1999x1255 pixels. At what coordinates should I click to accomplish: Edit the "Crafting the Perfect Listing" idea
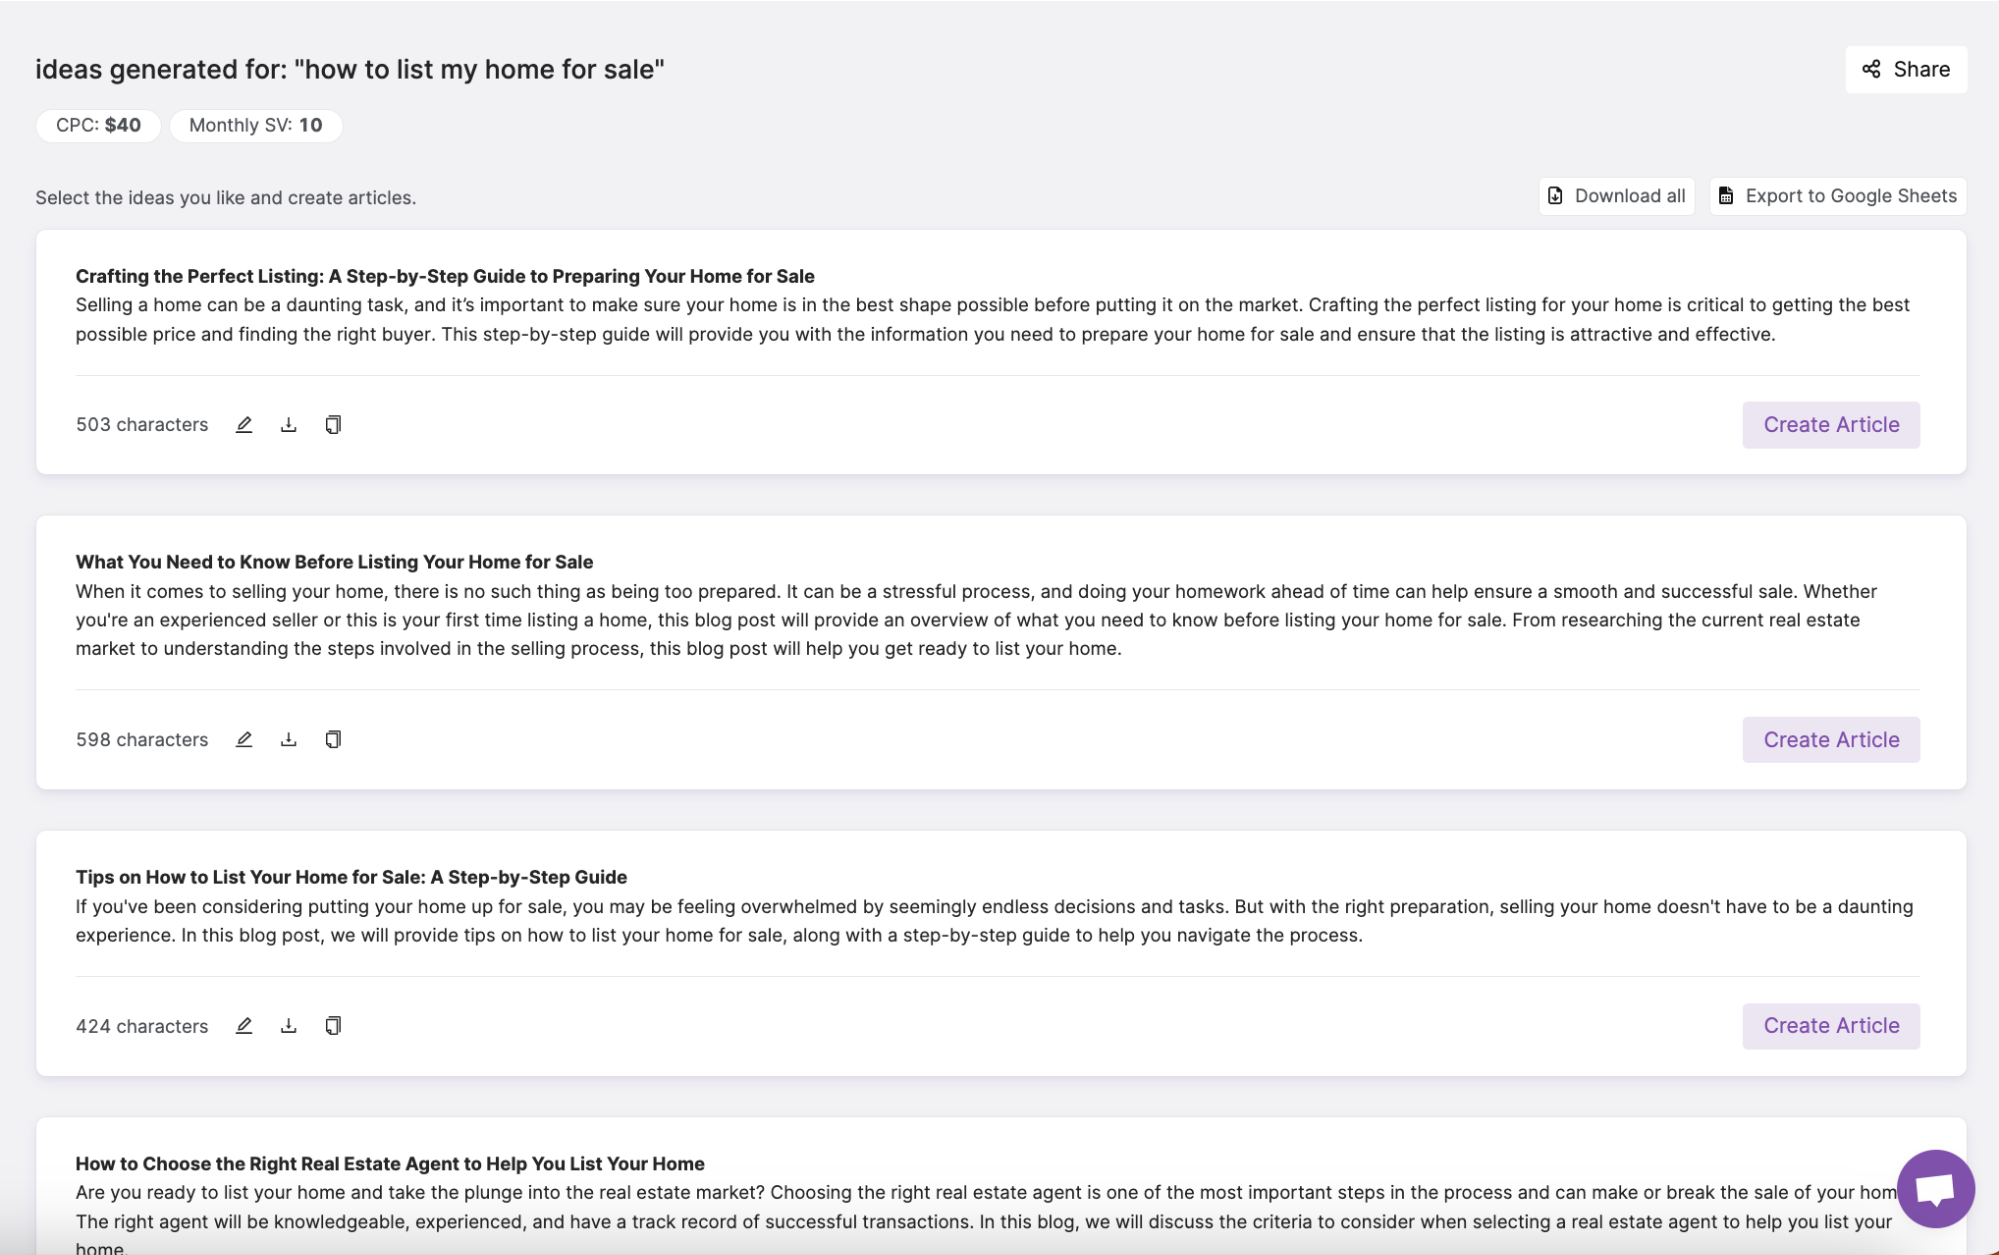point(244,424)
